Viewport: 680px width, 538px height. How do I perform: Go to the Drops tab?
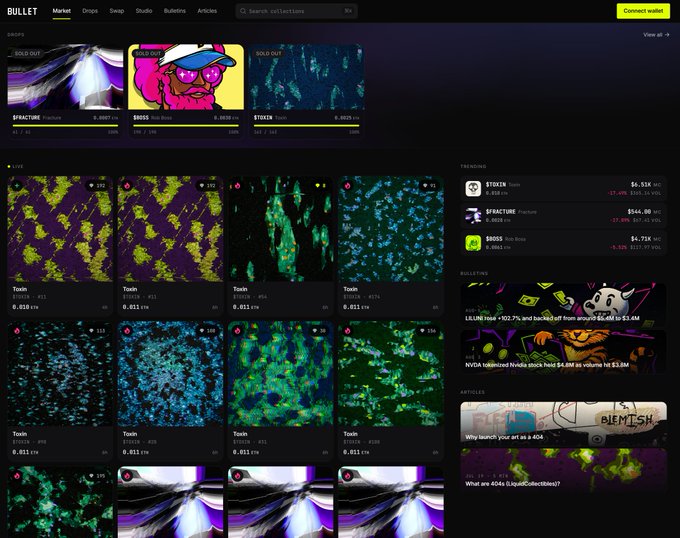pos(90,11)
